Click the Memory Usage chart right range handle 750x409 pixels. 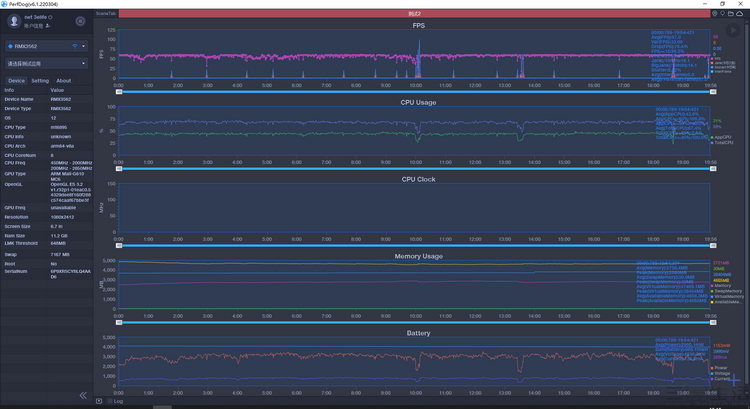(x=713, y=322)
